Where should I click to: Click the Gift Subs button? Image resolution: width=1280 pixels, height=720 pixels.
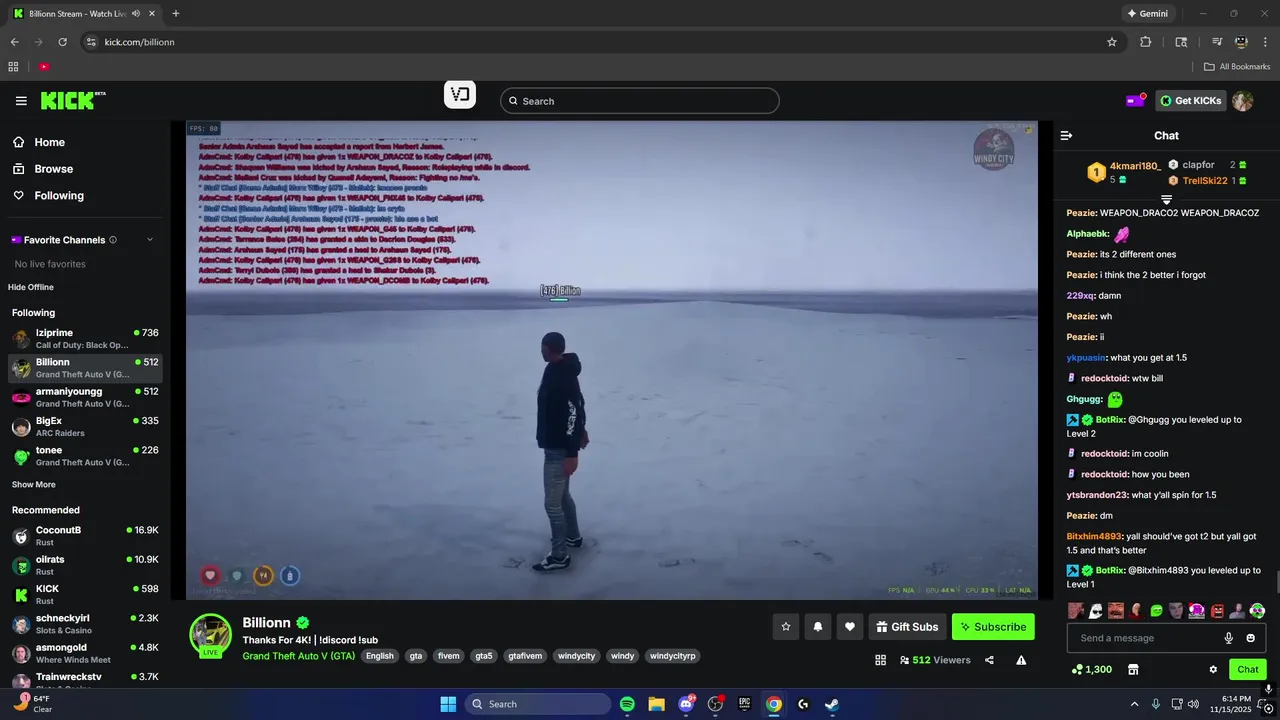[x=907, y=627]
